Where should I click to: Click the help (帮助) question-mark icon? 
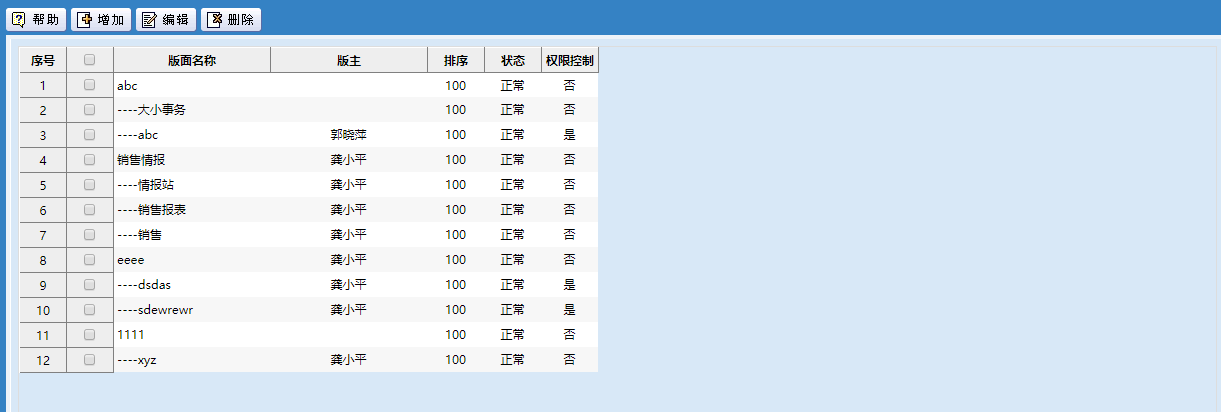(x=20, y=19)
